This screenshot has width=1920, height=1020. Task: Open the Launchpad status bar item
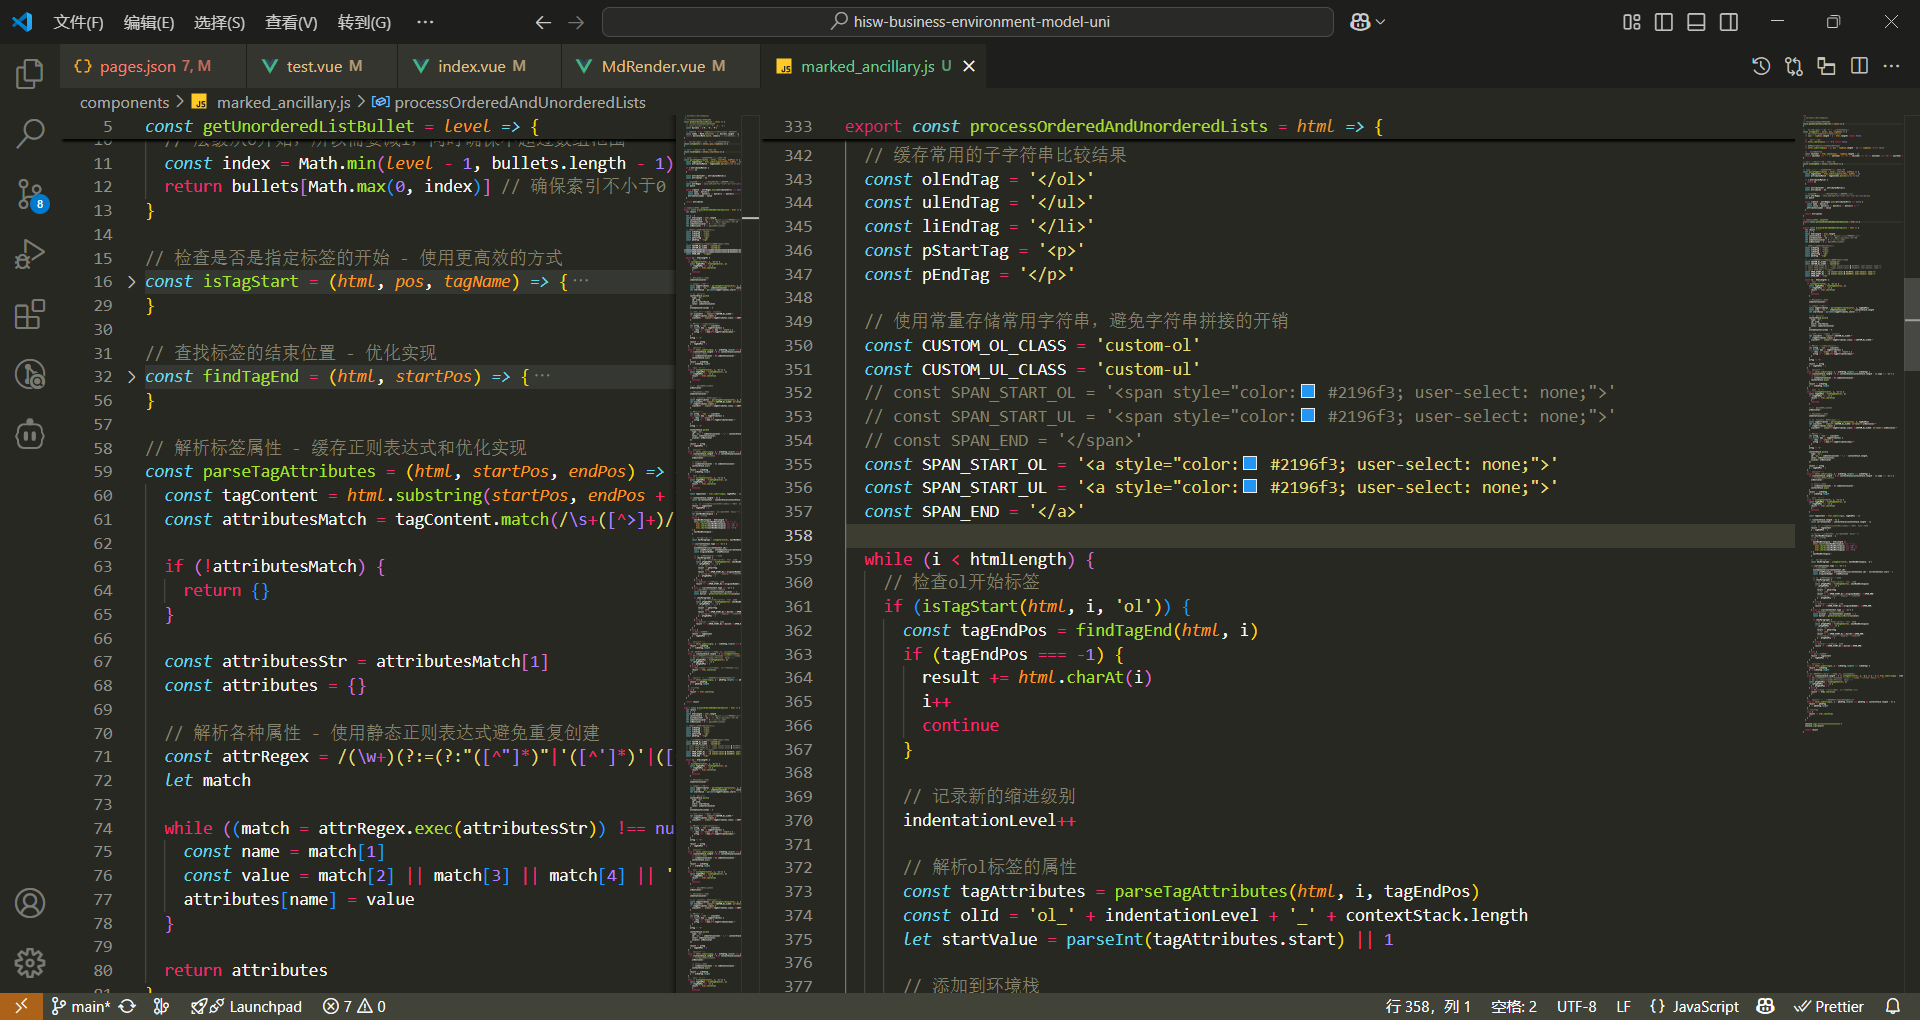[246, 1006]
